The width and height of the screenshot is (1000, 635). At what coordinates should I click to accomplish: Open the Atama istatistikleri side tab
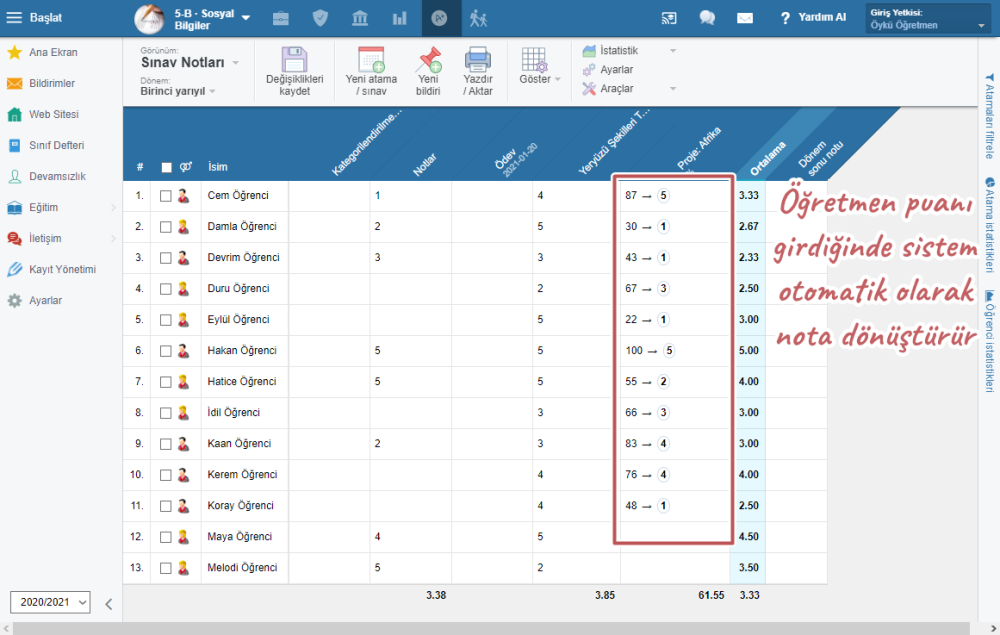(x=989, y=225)
